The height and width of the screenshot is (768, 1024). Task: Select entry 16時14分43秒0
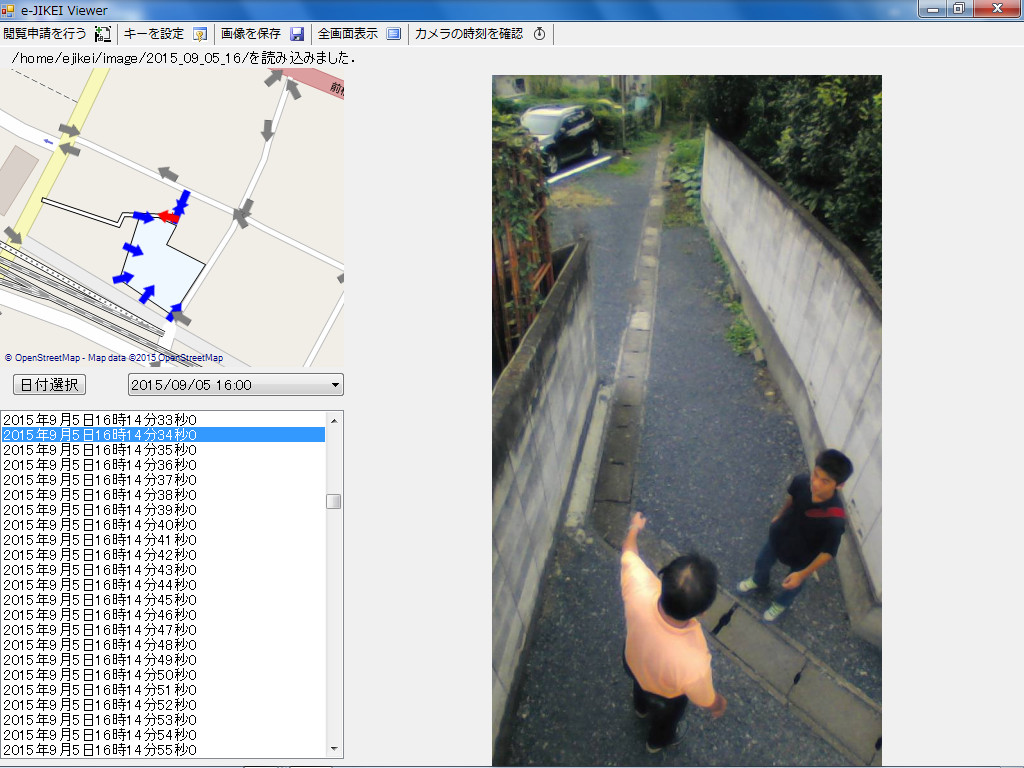pyautogui.click(x=163, y=570)
